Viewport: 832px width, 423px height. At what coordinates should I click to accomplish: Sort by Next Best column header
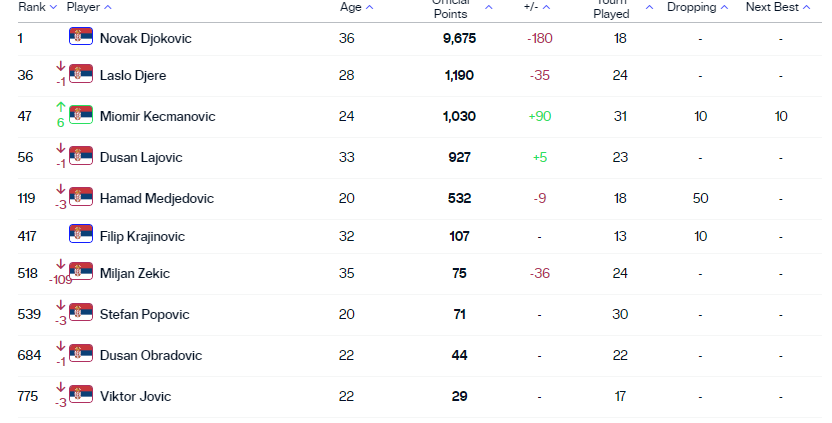[779, 7]
